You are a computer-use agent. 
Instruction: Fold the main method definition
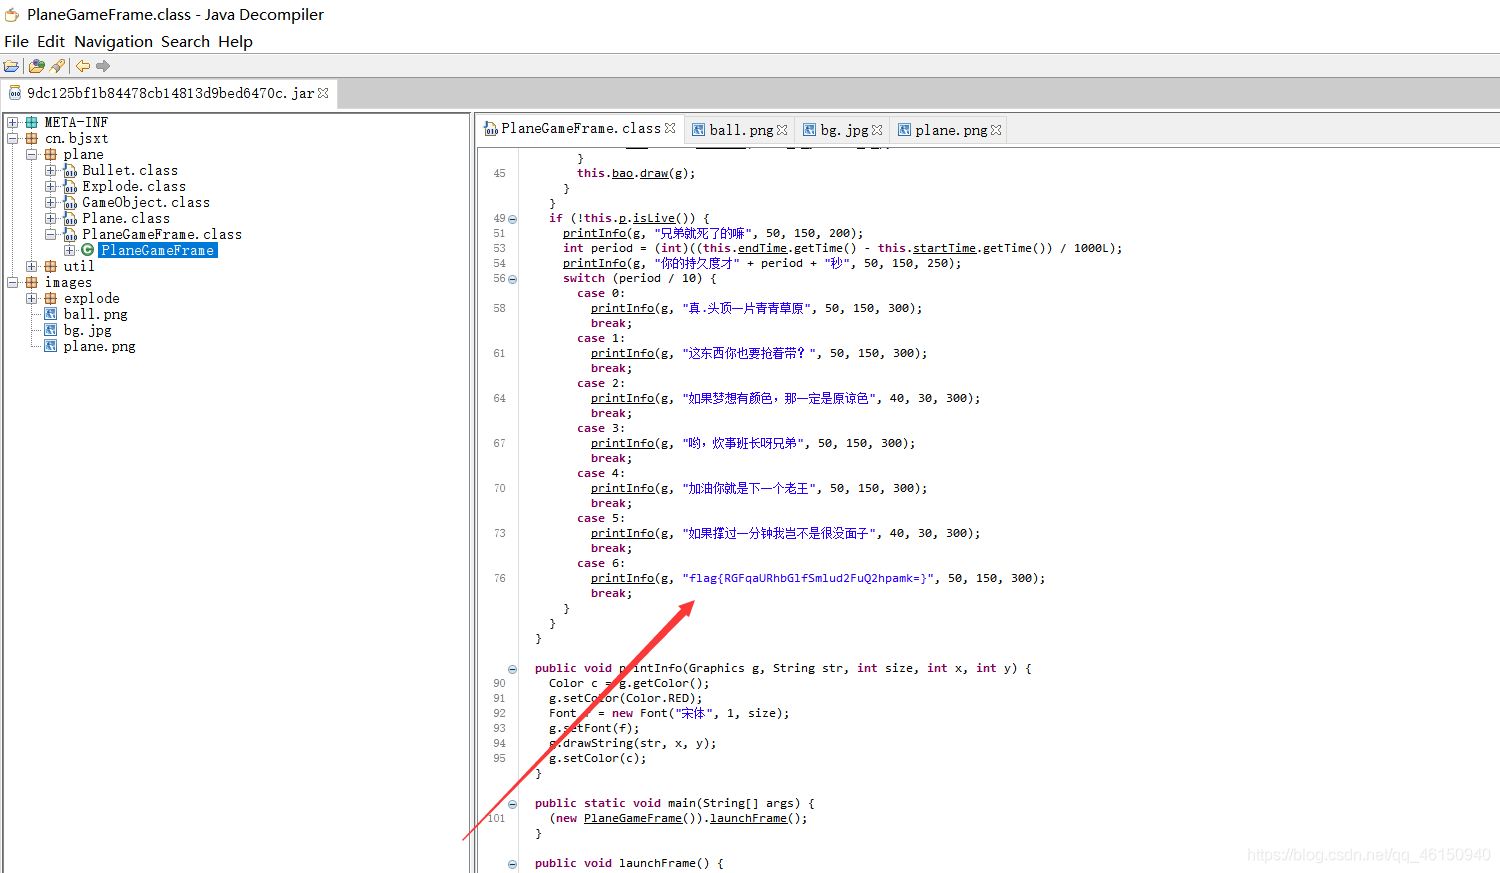(x=513, y=804)
